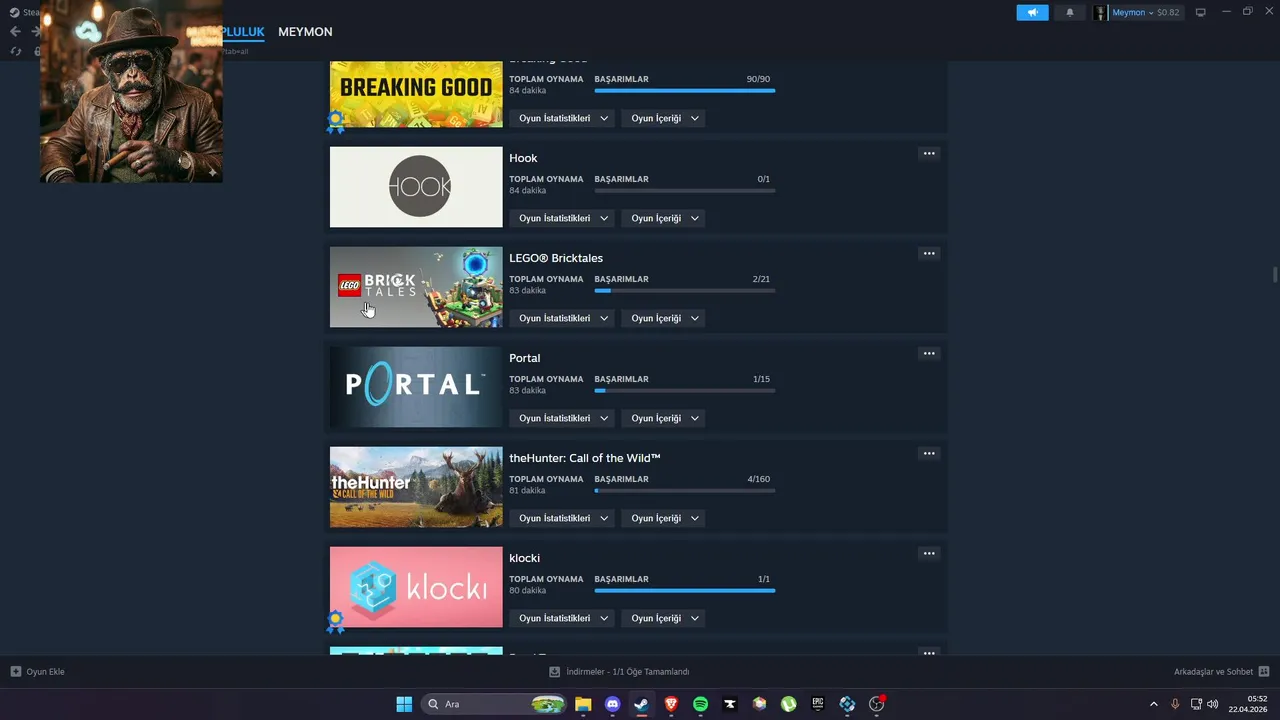Screen dimensions: 1280x720
Task: Open OBS Studio from taskbar
Action: click(876, 704)
